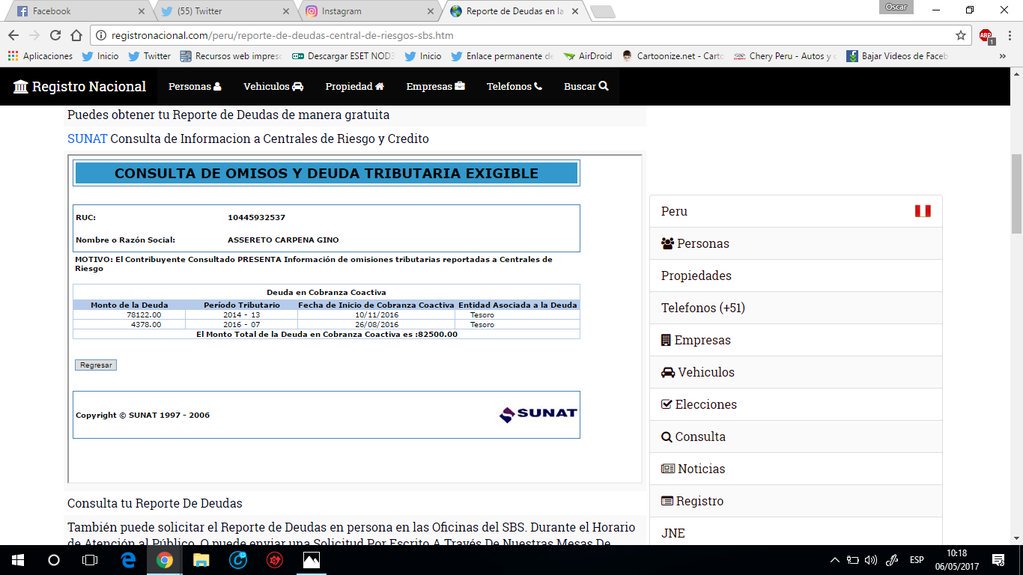Screen dimensions: 1023x575
Task: Bookmark this page with the star icon
Action: (960, 35)
